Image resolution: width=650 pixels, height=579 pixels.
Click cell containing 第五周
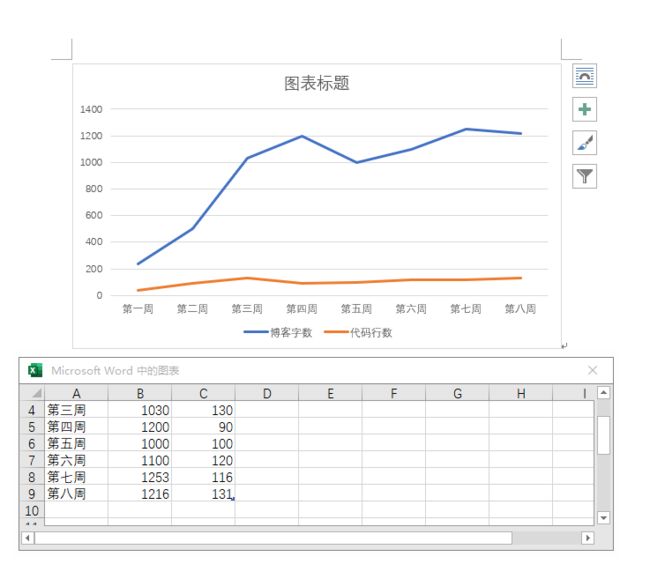tap(76, 443)
